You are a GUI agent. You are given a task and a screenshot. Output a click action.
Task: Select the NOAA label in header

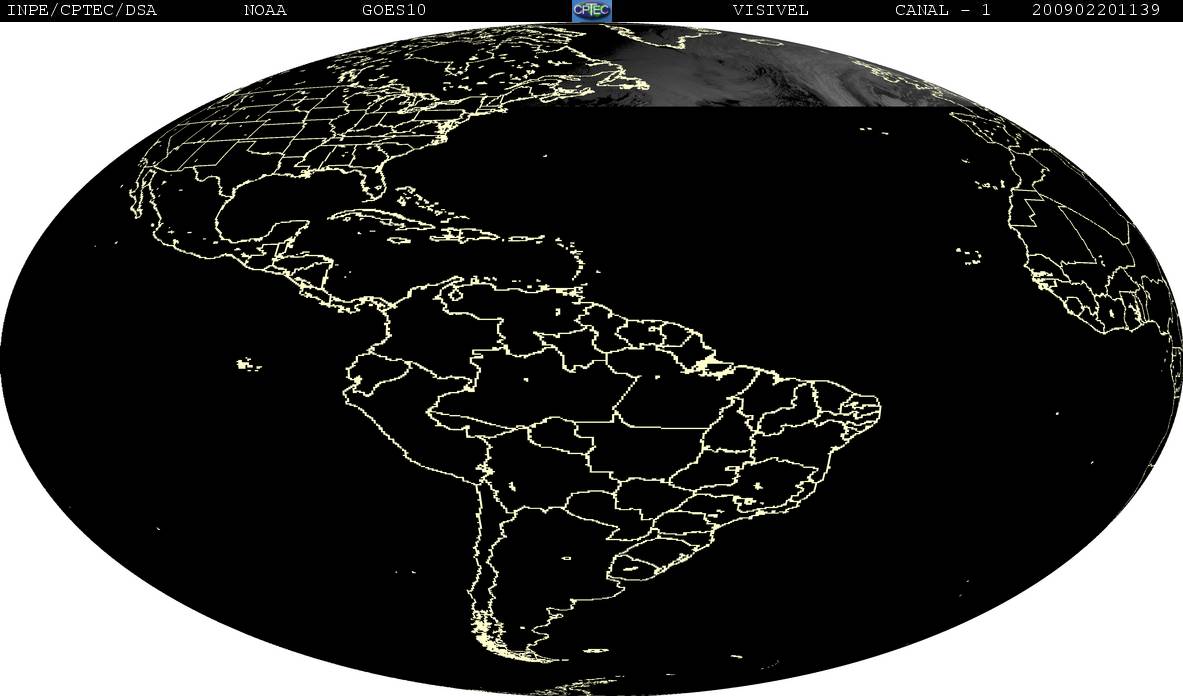265,10
